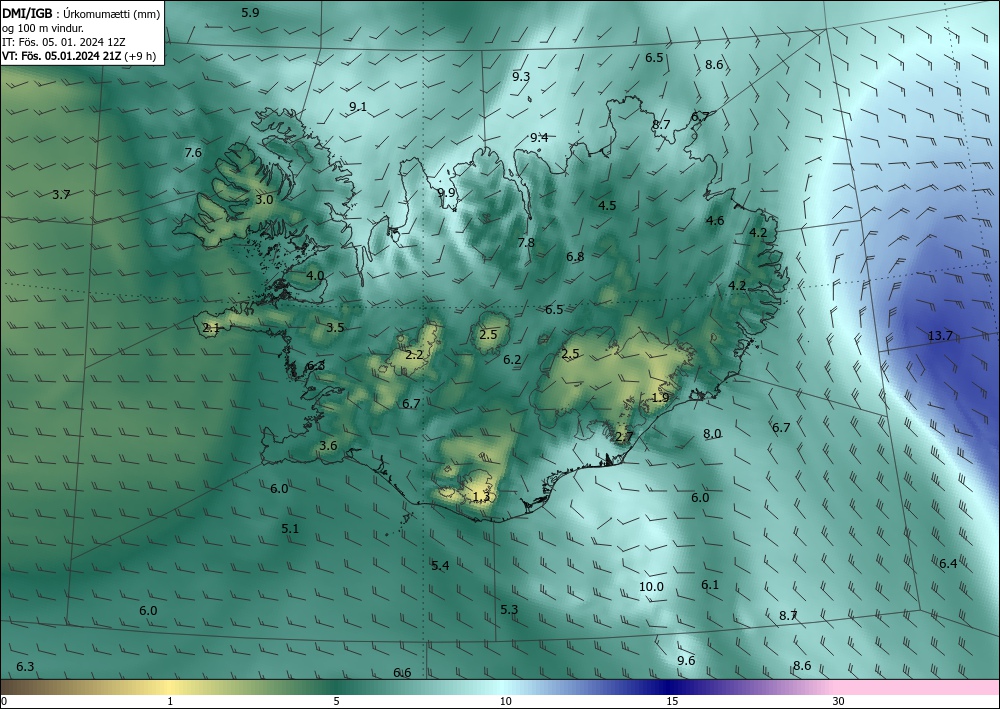The width and height of the screenshot is (1000, 709).
Task: Select the 4.6 value on the map
Action: (x=715, y=221)
